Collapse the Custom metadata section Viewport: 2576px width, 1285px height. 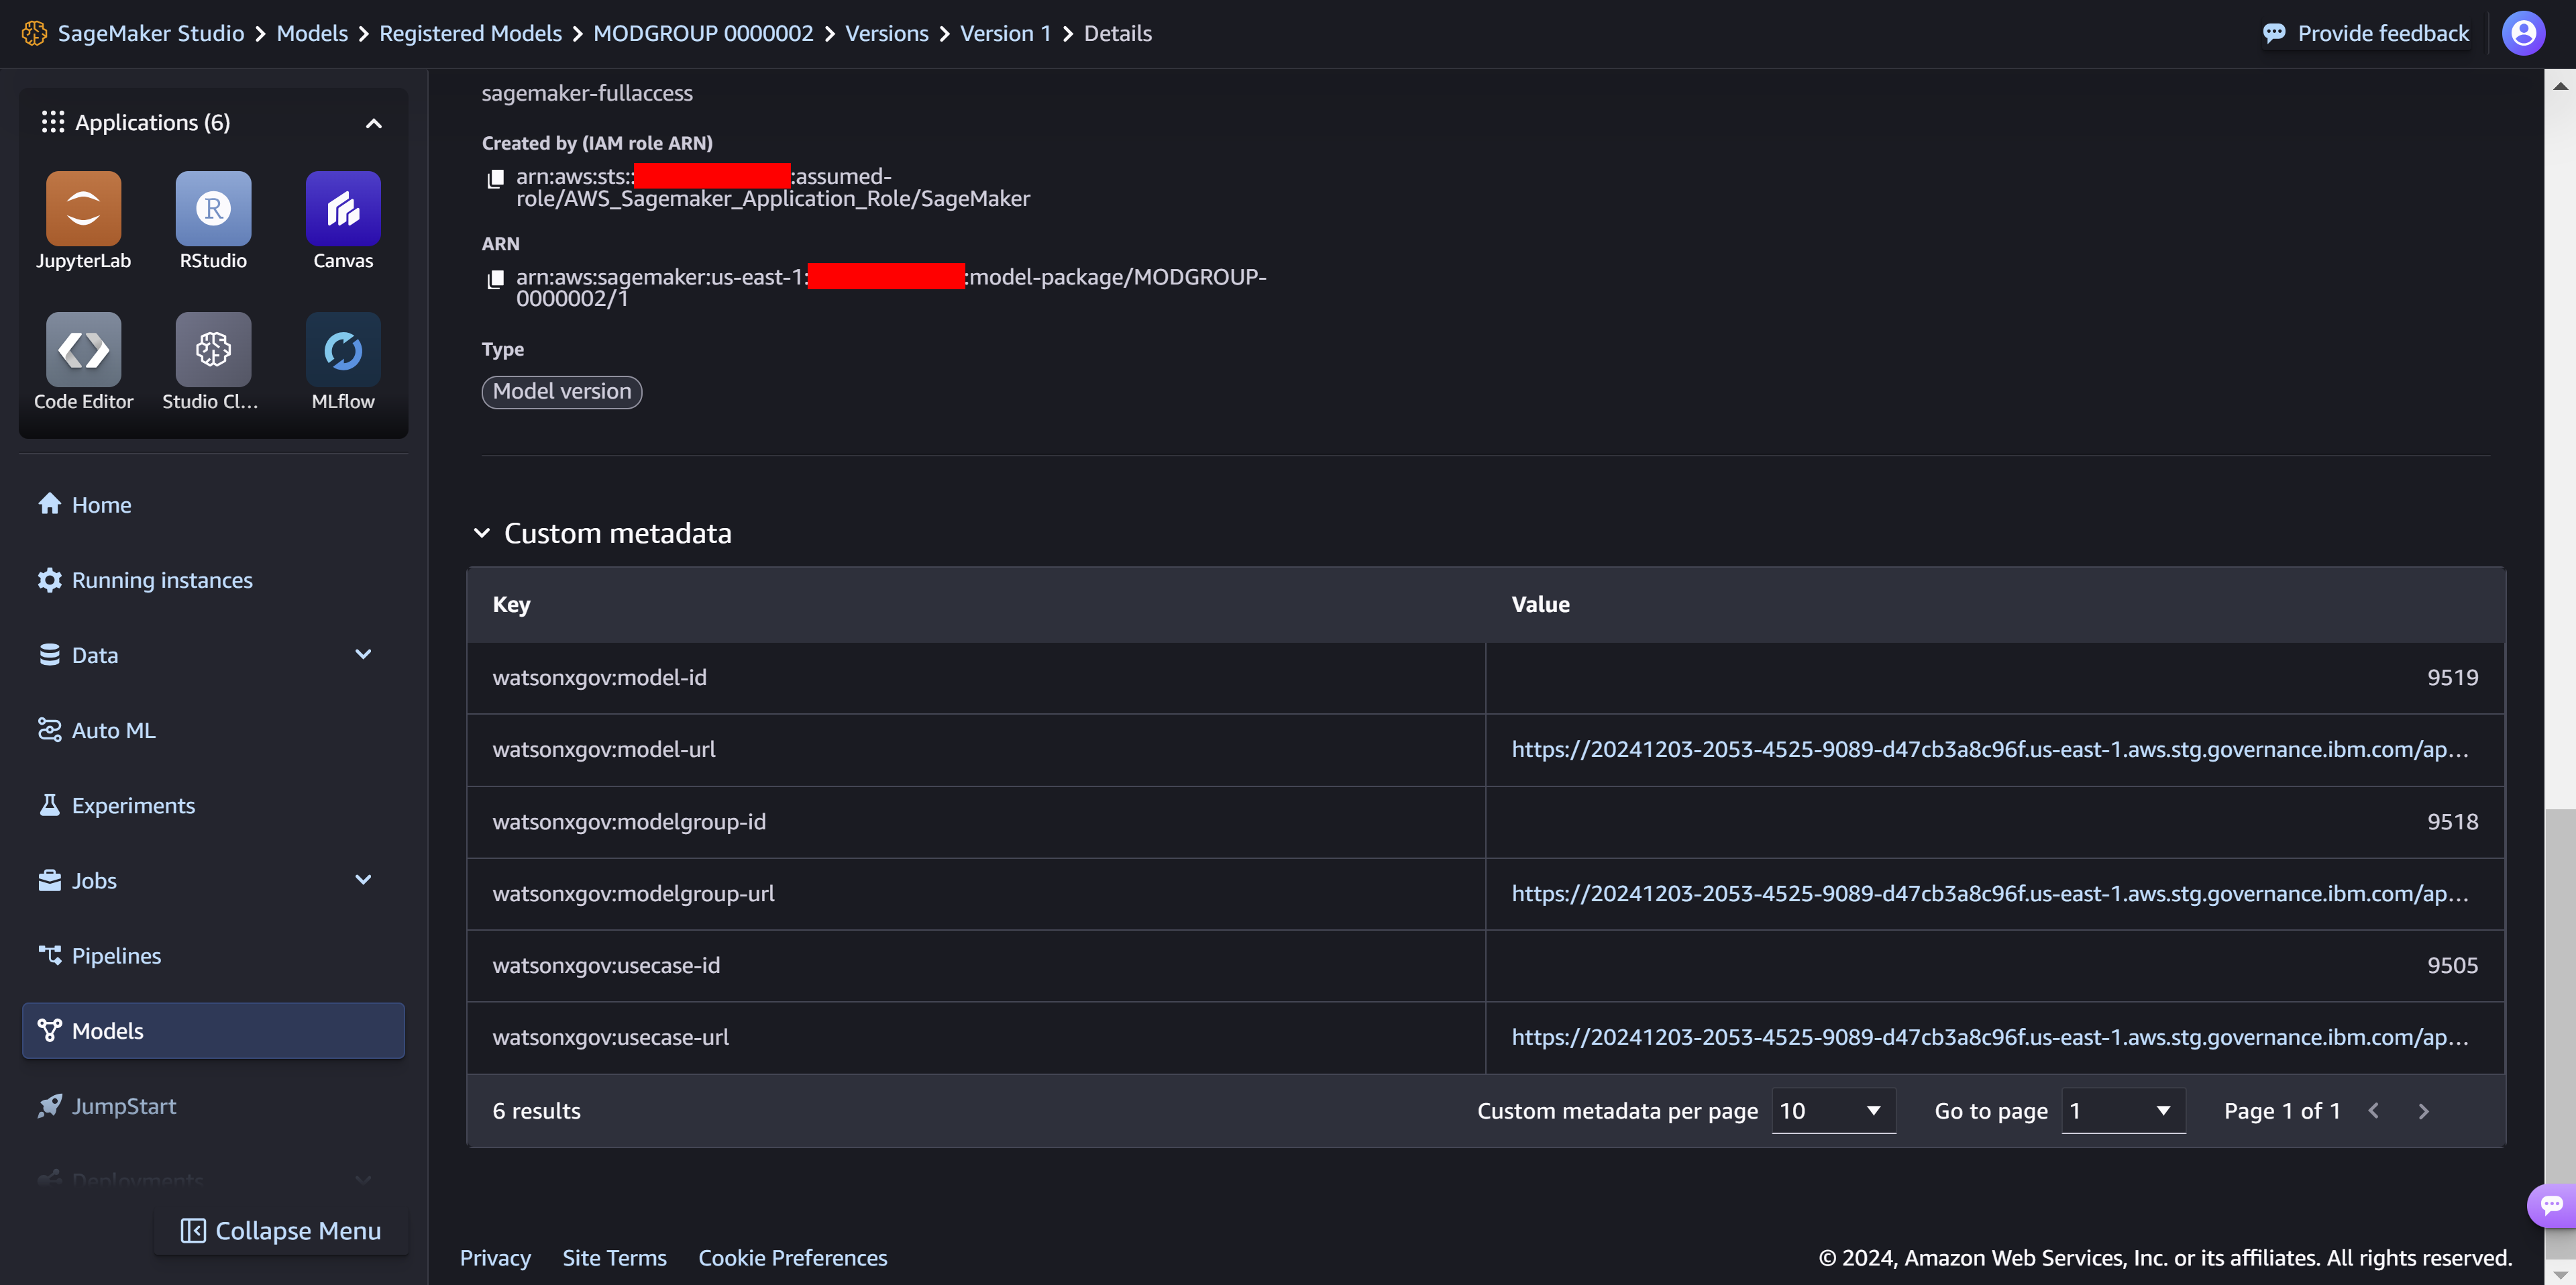483,532
